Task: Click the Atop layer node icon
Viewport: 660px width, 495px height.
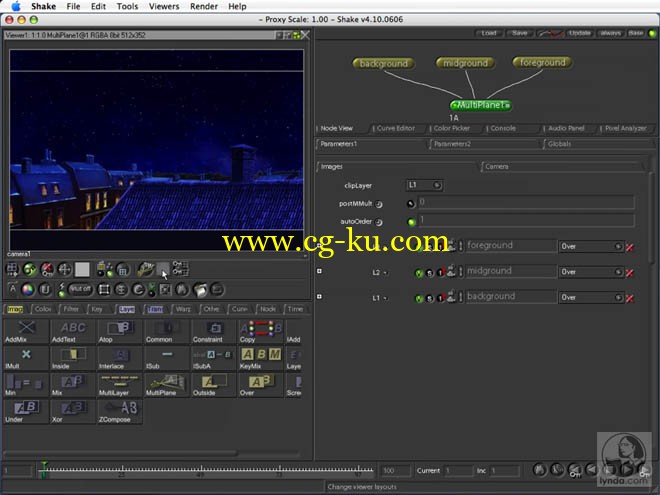Action: click(120, 331)
